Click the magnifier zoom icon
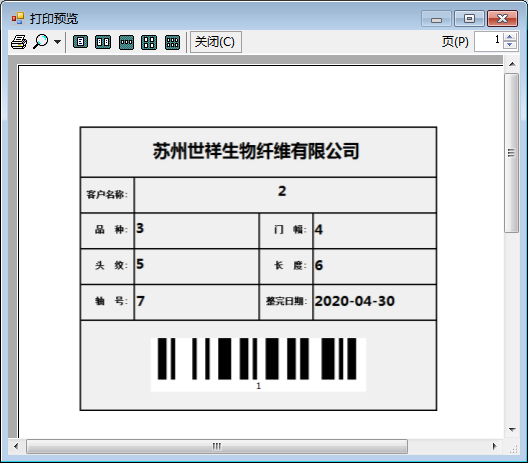 (41, 42)
